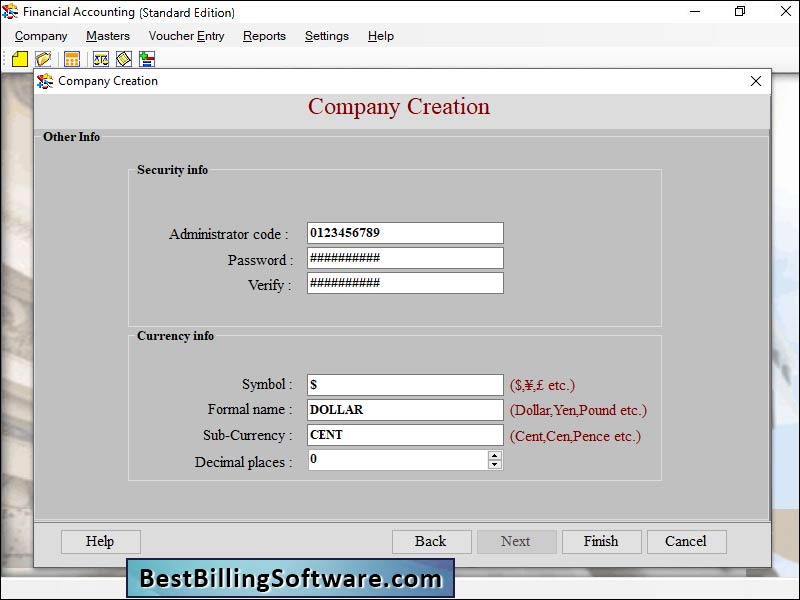Click the calculator/ledger toolbar icon
Screen dimensions: 800x600
(x=70, y=59)
